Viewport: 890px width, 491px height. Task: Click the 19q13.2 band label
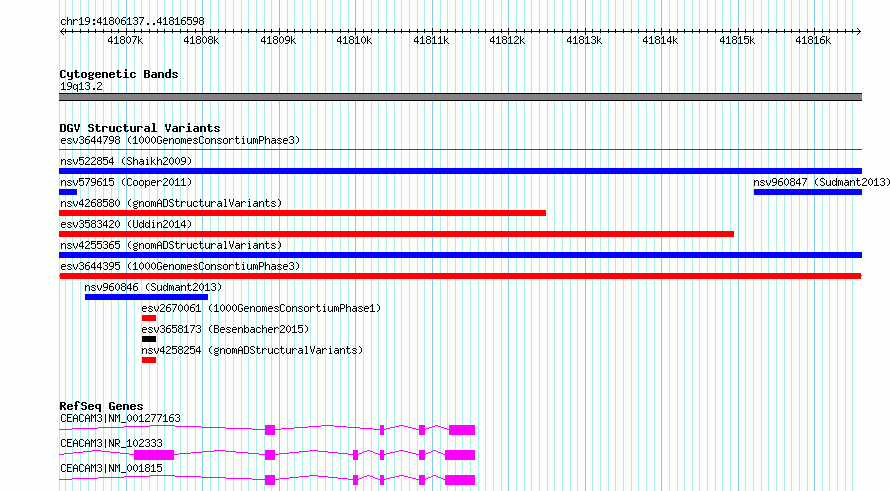[x=81, y=86]
